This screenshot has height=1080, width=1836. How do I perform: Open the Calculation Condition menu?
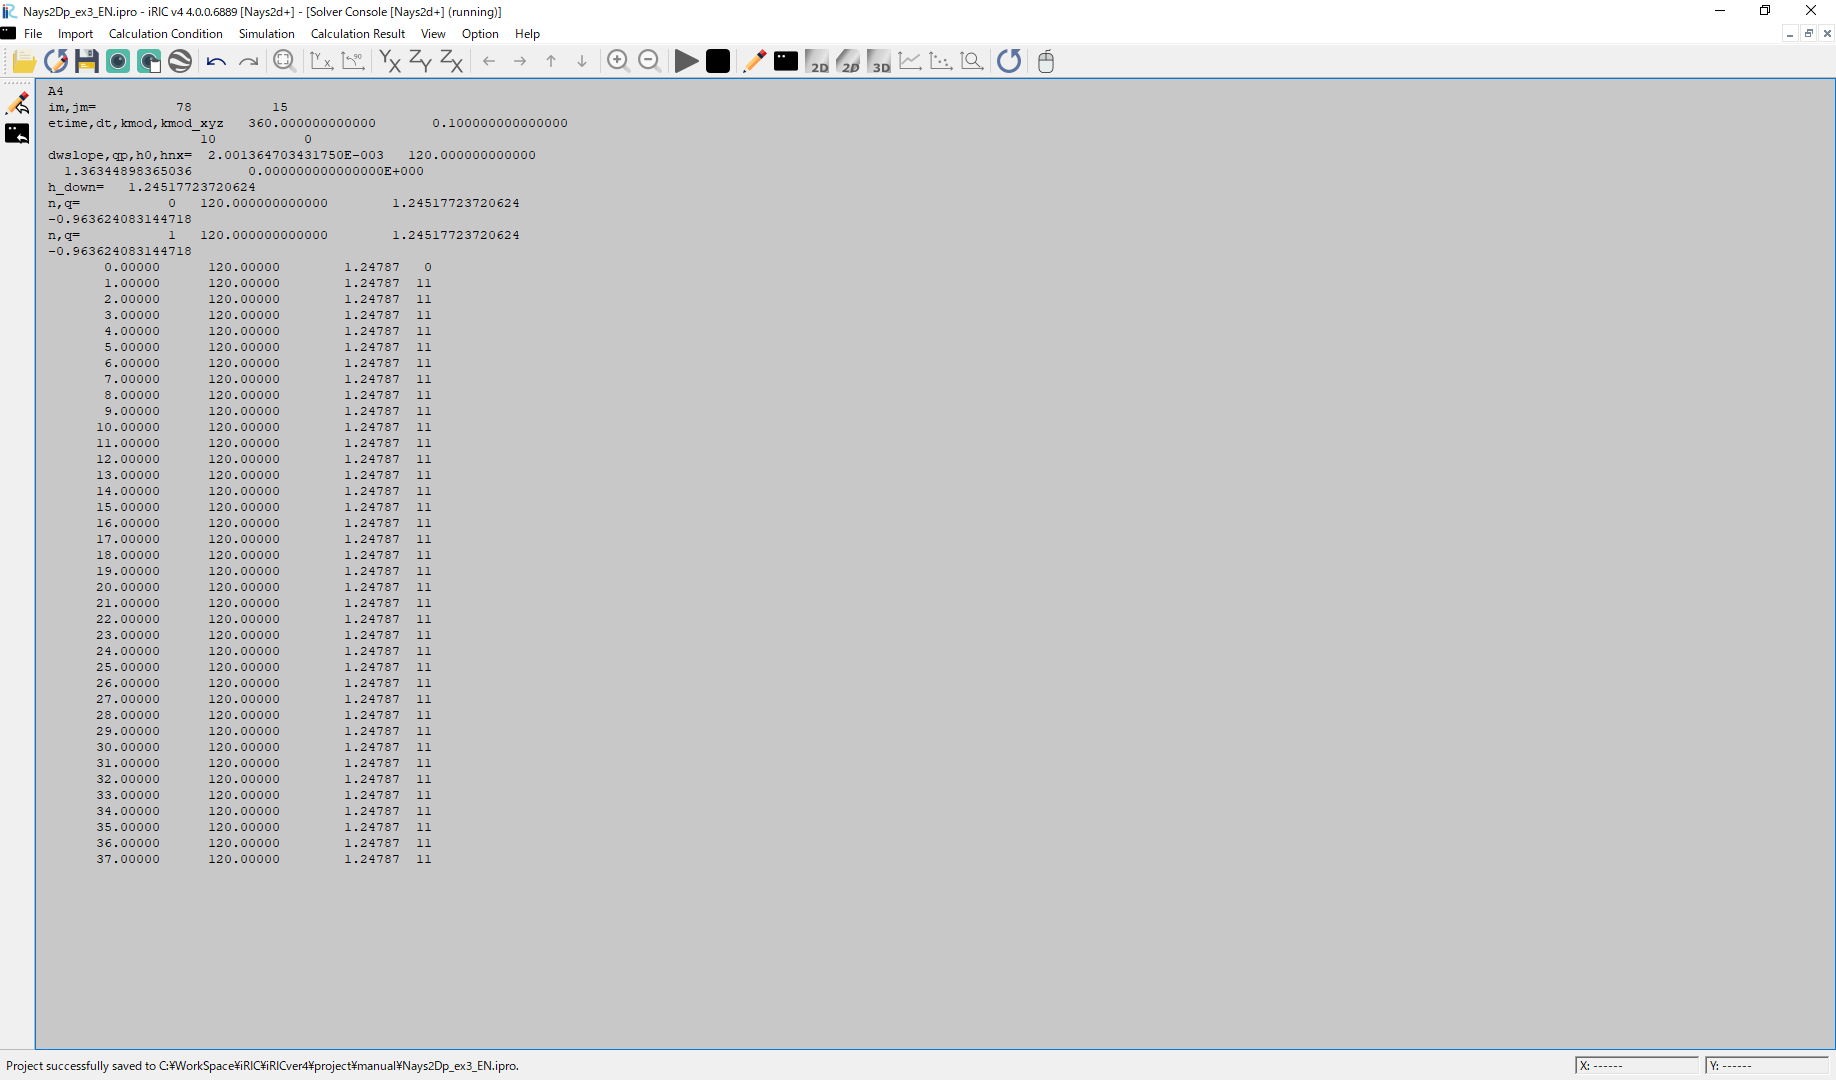[x=166, y=34]
